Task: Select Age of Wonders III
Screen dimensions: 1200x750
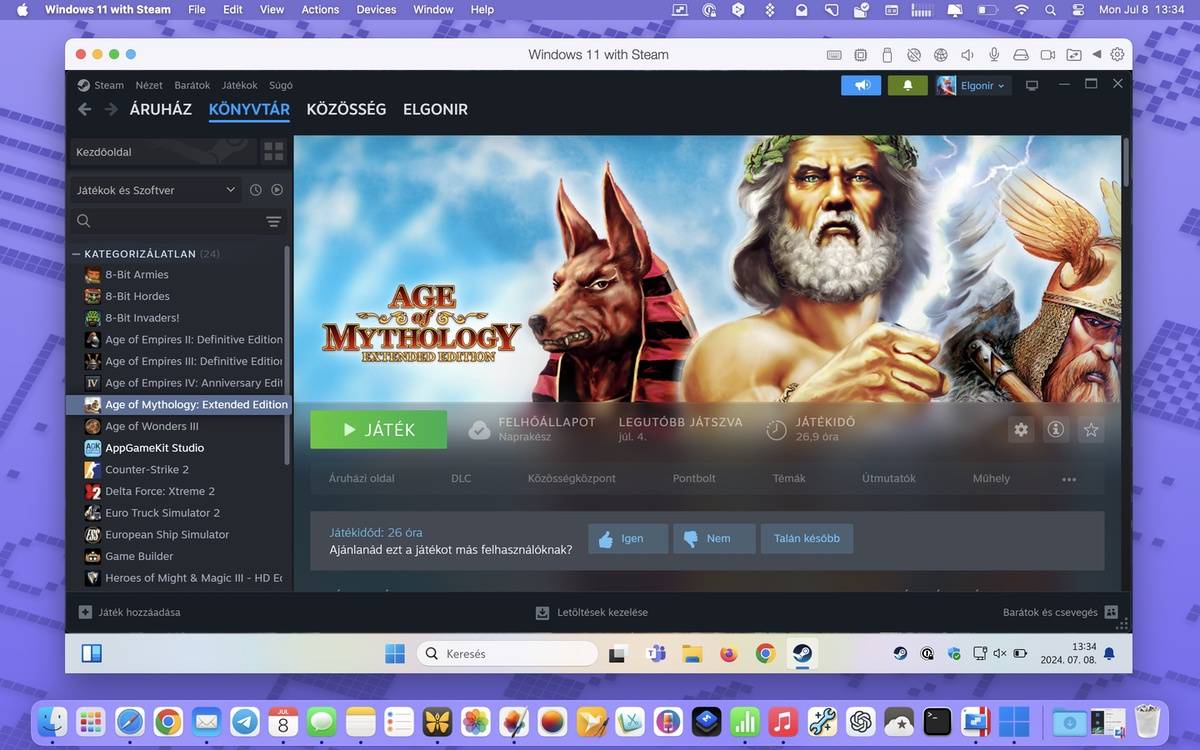Action: click(152, 426)
